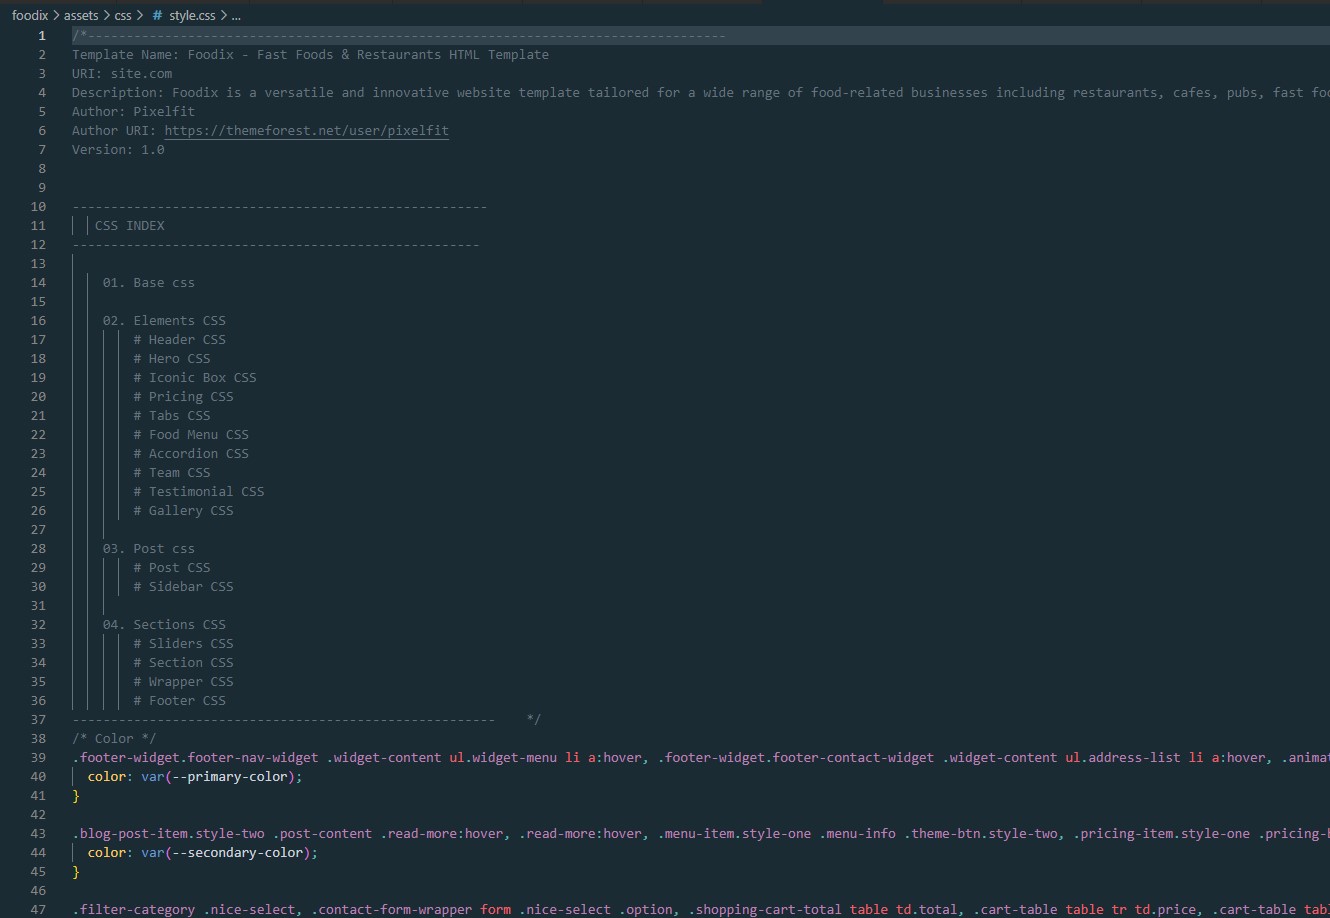1330x918 pixels.
Task: Click the CSS file icon in breadcrumb
Action: coord(157,16)
